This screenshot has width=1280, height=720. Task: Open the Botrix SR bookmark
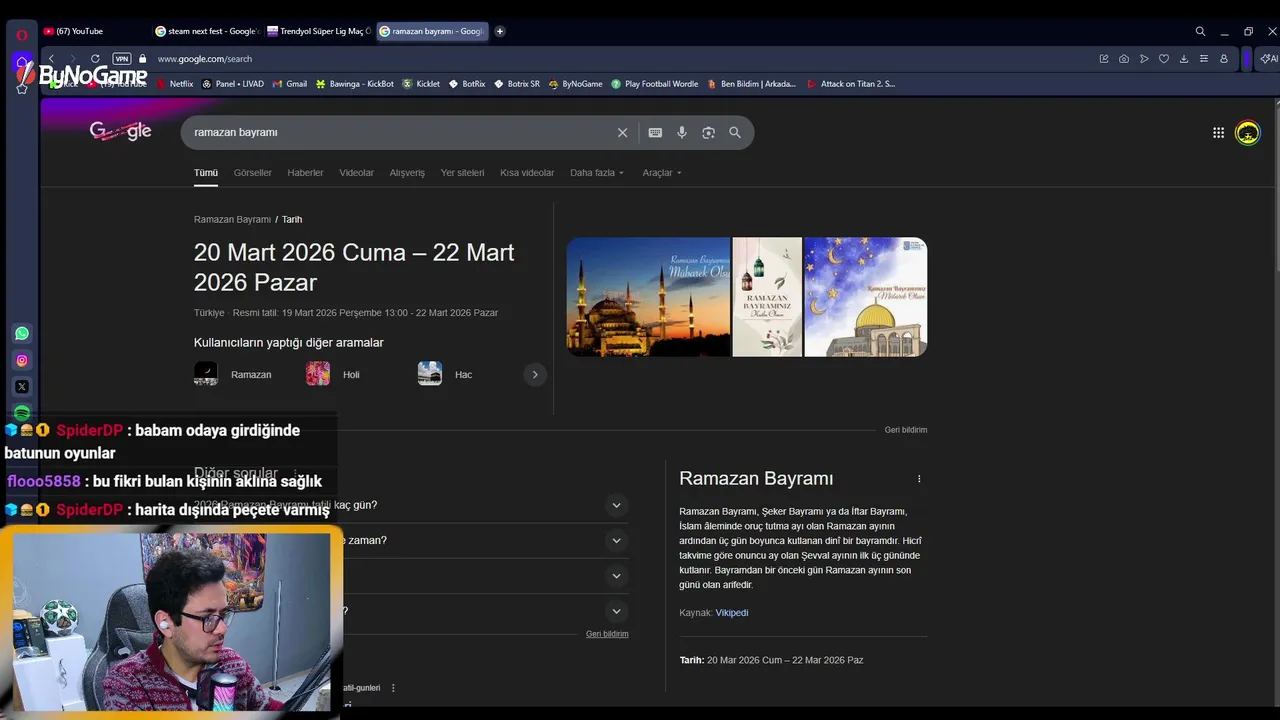517,84
